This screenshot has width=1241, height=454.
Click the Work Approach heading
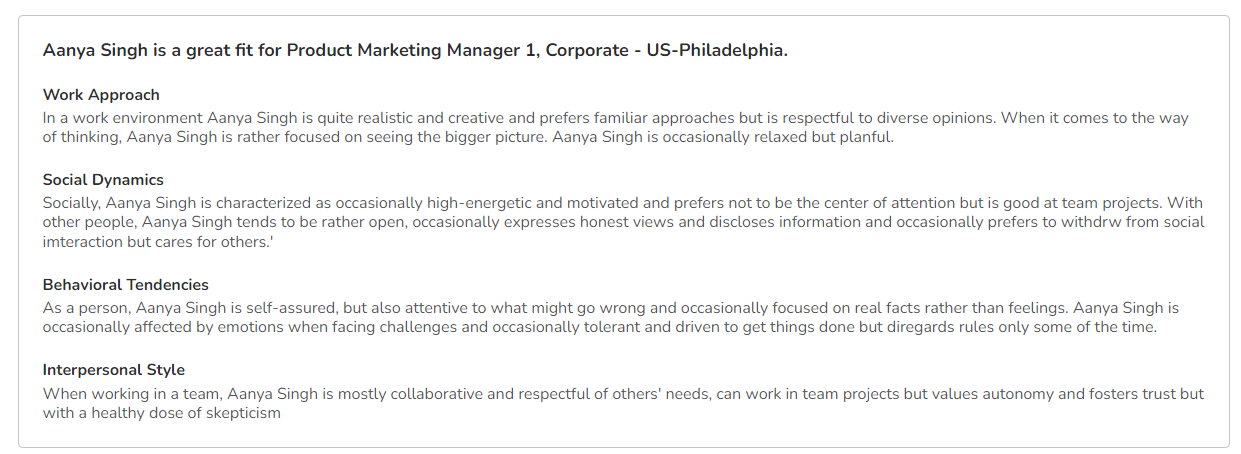coord(101,95)
